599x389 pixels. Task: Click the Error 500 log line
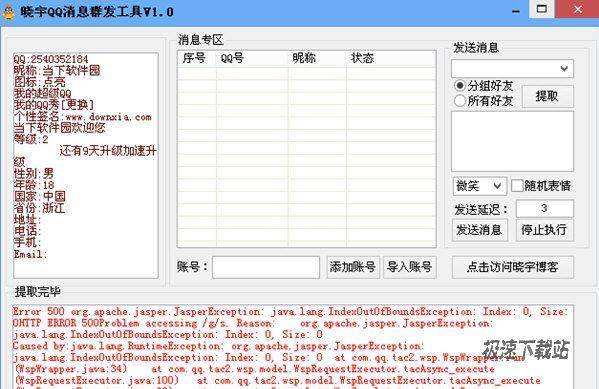[290, 312]
